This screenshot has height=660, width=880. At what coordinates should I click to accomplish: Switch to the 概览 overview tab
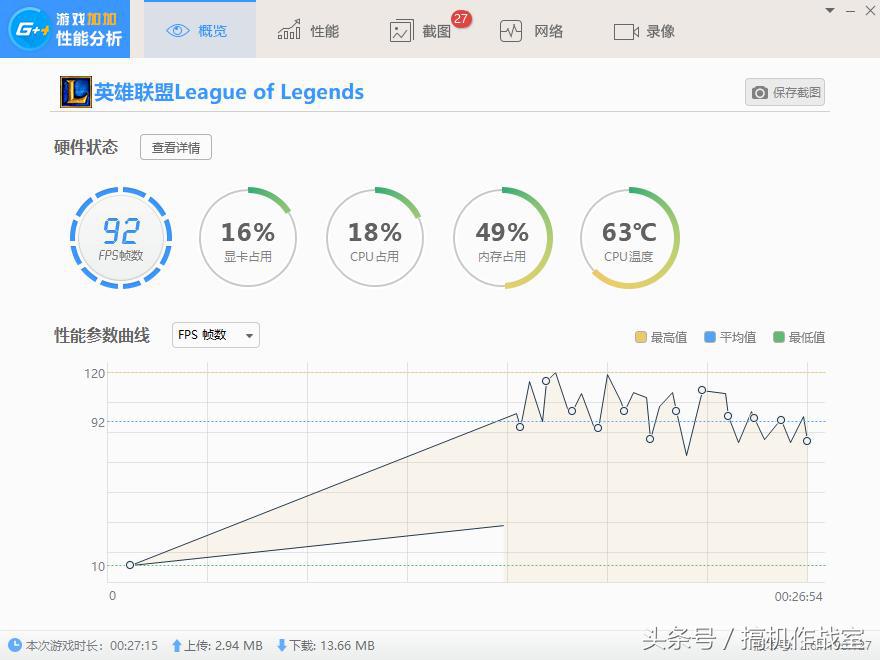click(x=197, y=30)
